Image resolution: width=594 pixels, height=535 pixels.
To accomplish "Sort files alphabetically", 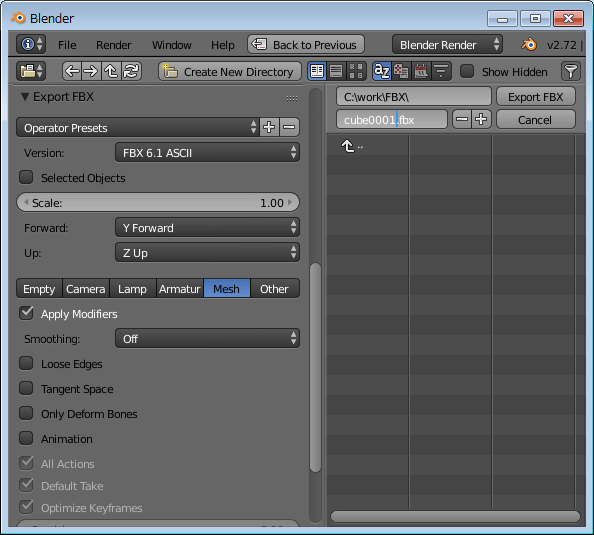I will click(381, 71).
